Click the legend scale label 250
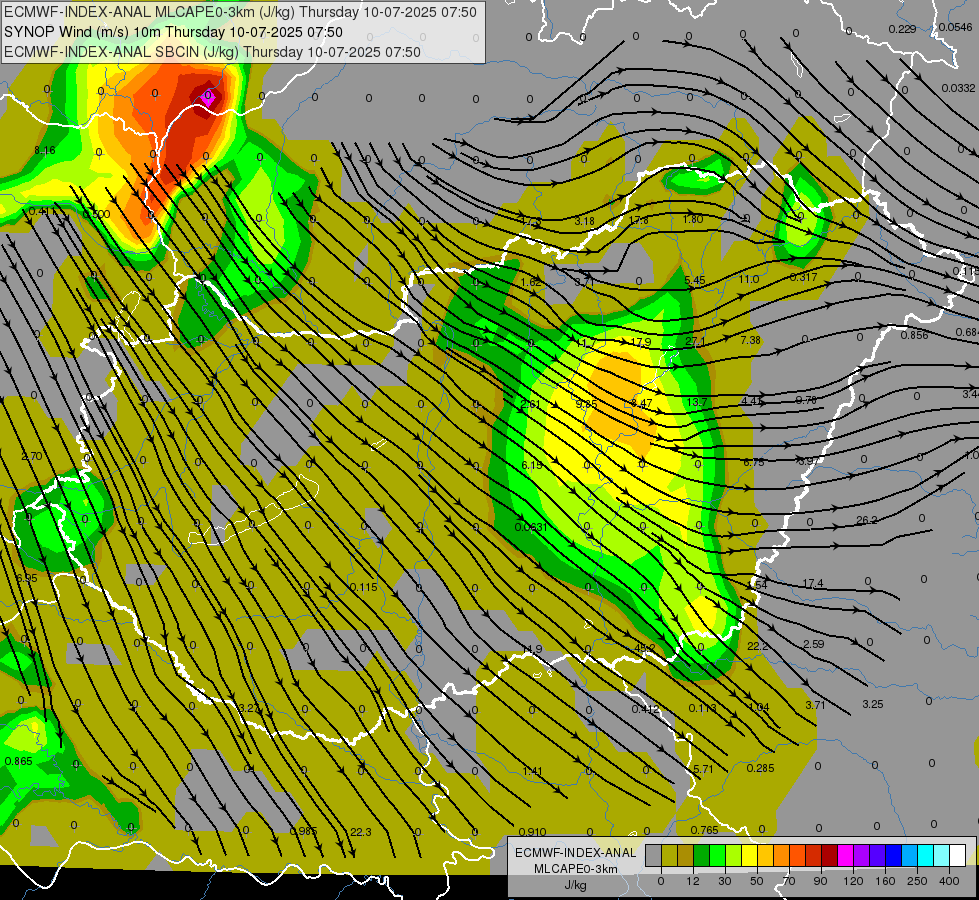 [x=917, y=881]
